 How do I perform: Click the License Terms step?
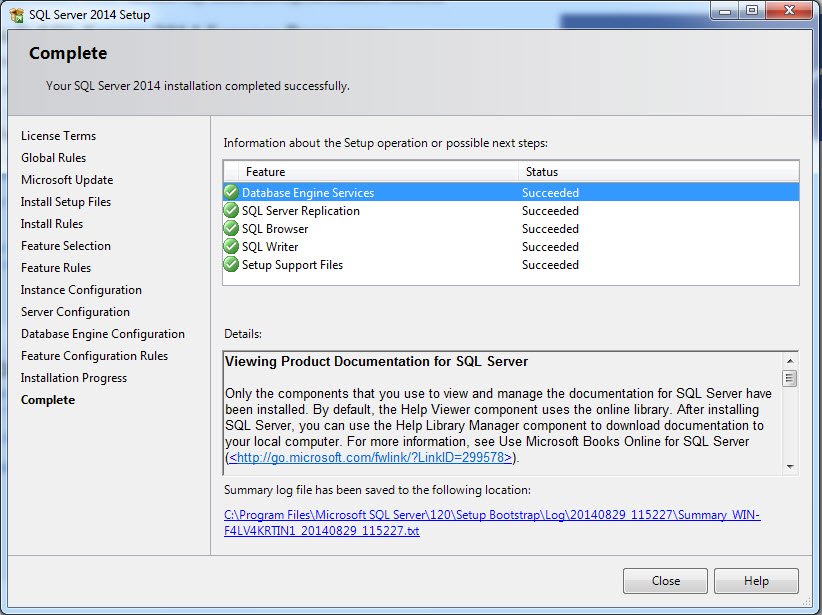58,136
